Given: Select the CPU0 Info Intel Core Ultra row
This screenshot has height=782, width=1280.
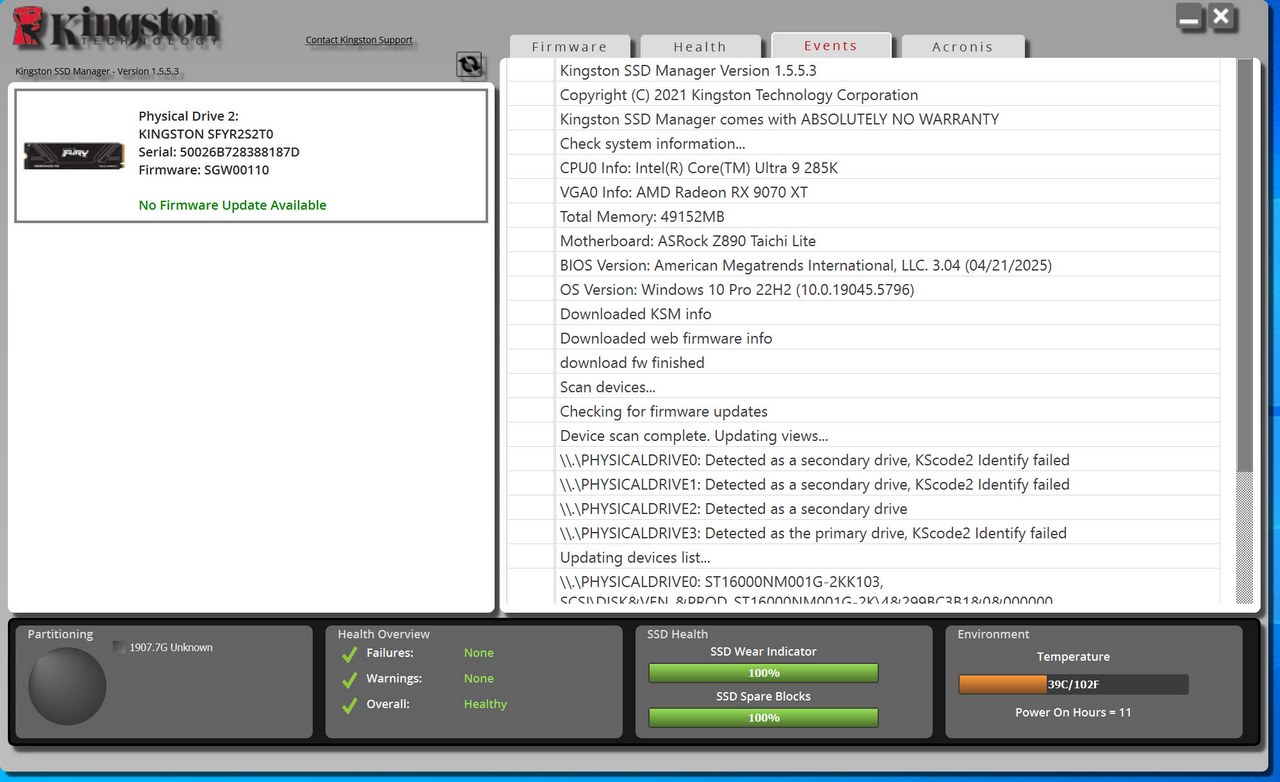Looking at the screenshot, I should click(863, 168).
